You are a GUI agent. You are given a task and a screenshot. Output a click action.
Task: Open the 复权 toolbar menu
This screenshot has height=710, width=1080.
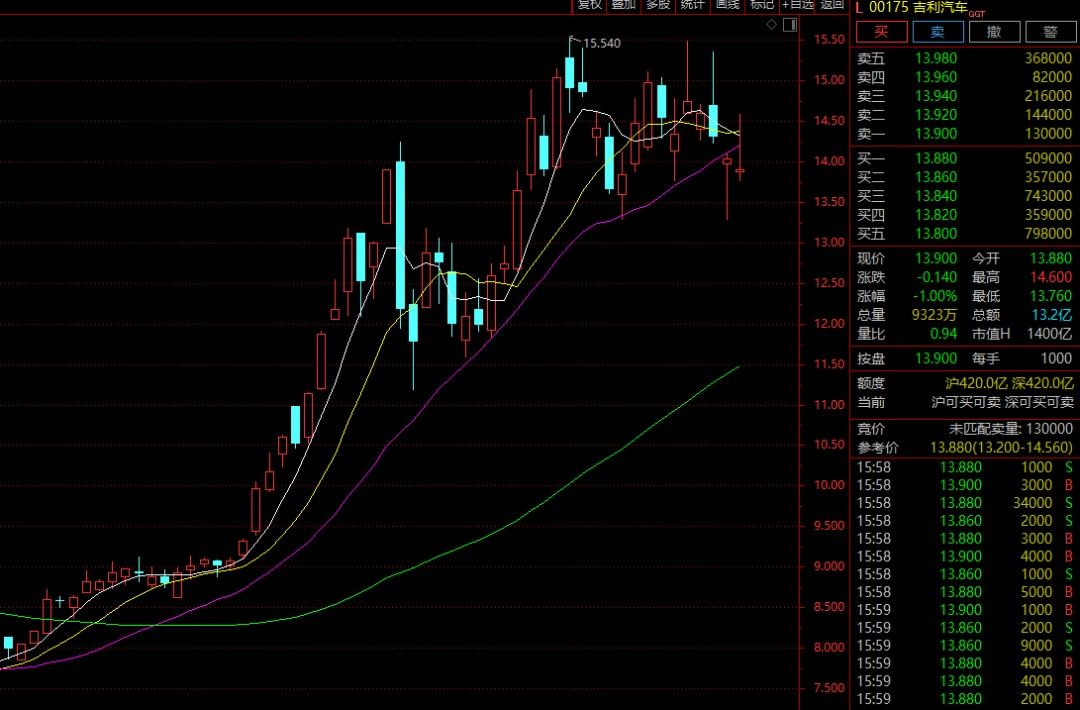(589, 5)
